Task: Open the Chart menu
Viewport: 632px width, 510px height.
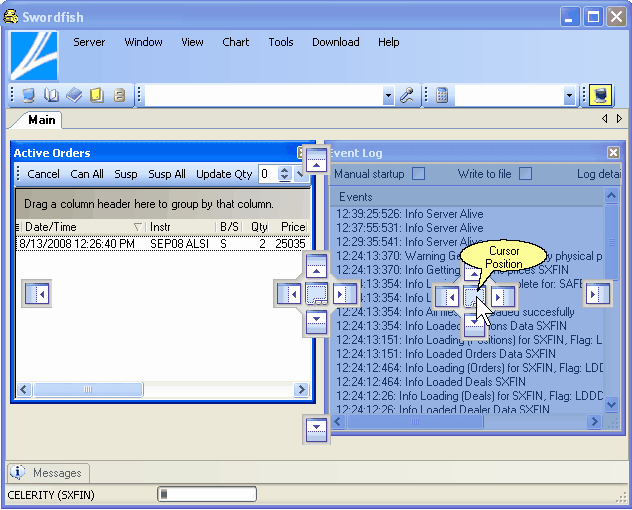Action: (236, 42)
